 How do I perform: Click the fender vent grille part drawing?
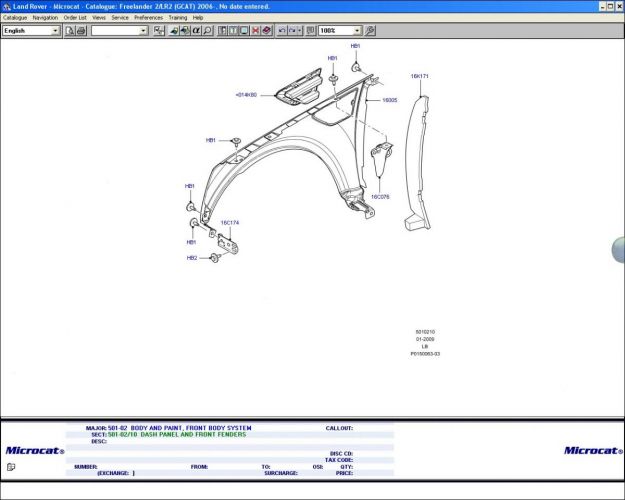click(x=299, y=88)
